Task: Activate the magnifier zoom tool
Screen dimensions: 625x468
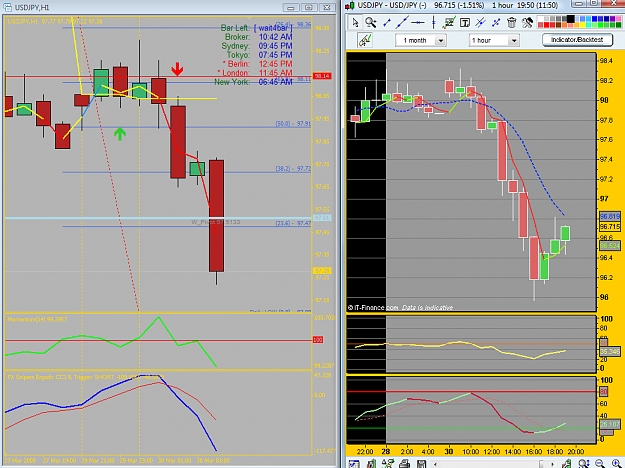Action: (371, 22)
